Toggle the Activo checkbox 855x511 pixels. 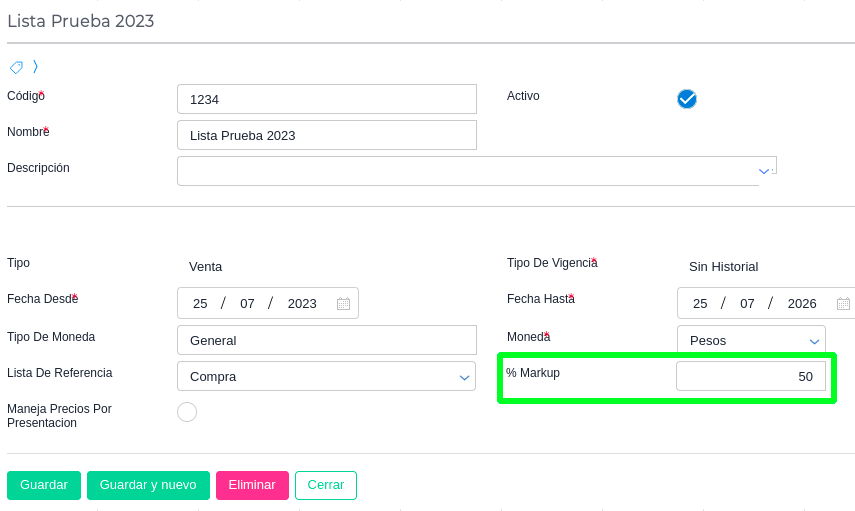[686, 98]
